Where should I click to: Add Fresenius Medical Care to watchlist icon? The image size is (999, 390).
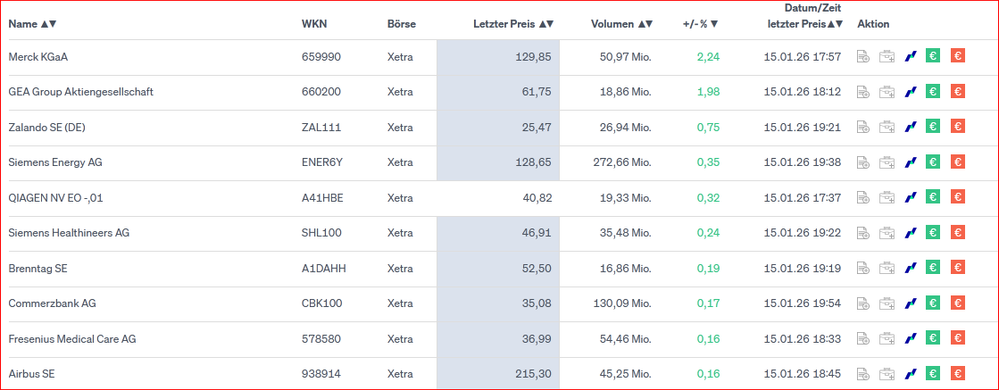863,339
